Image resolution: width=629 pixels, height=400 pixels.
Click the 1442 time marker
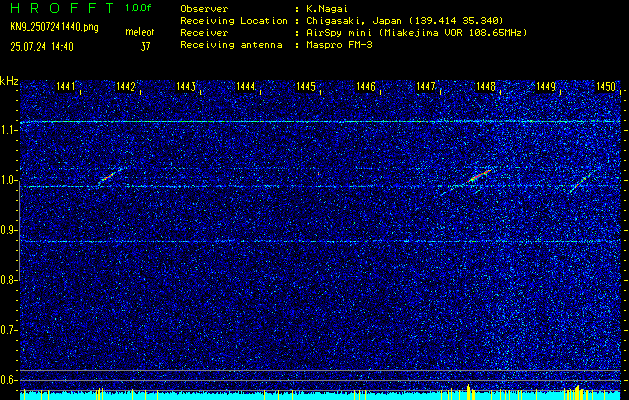click(x=125, y=86)
